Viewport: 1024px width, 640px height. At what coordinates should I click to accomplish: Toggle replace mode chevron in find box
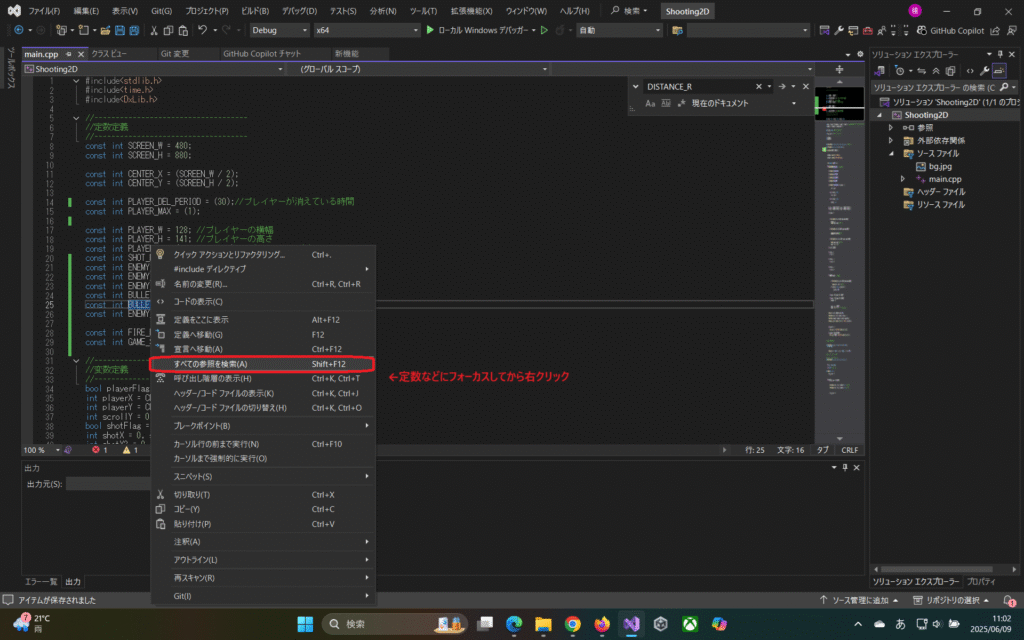pyautogui.click(x=635, y=86)
